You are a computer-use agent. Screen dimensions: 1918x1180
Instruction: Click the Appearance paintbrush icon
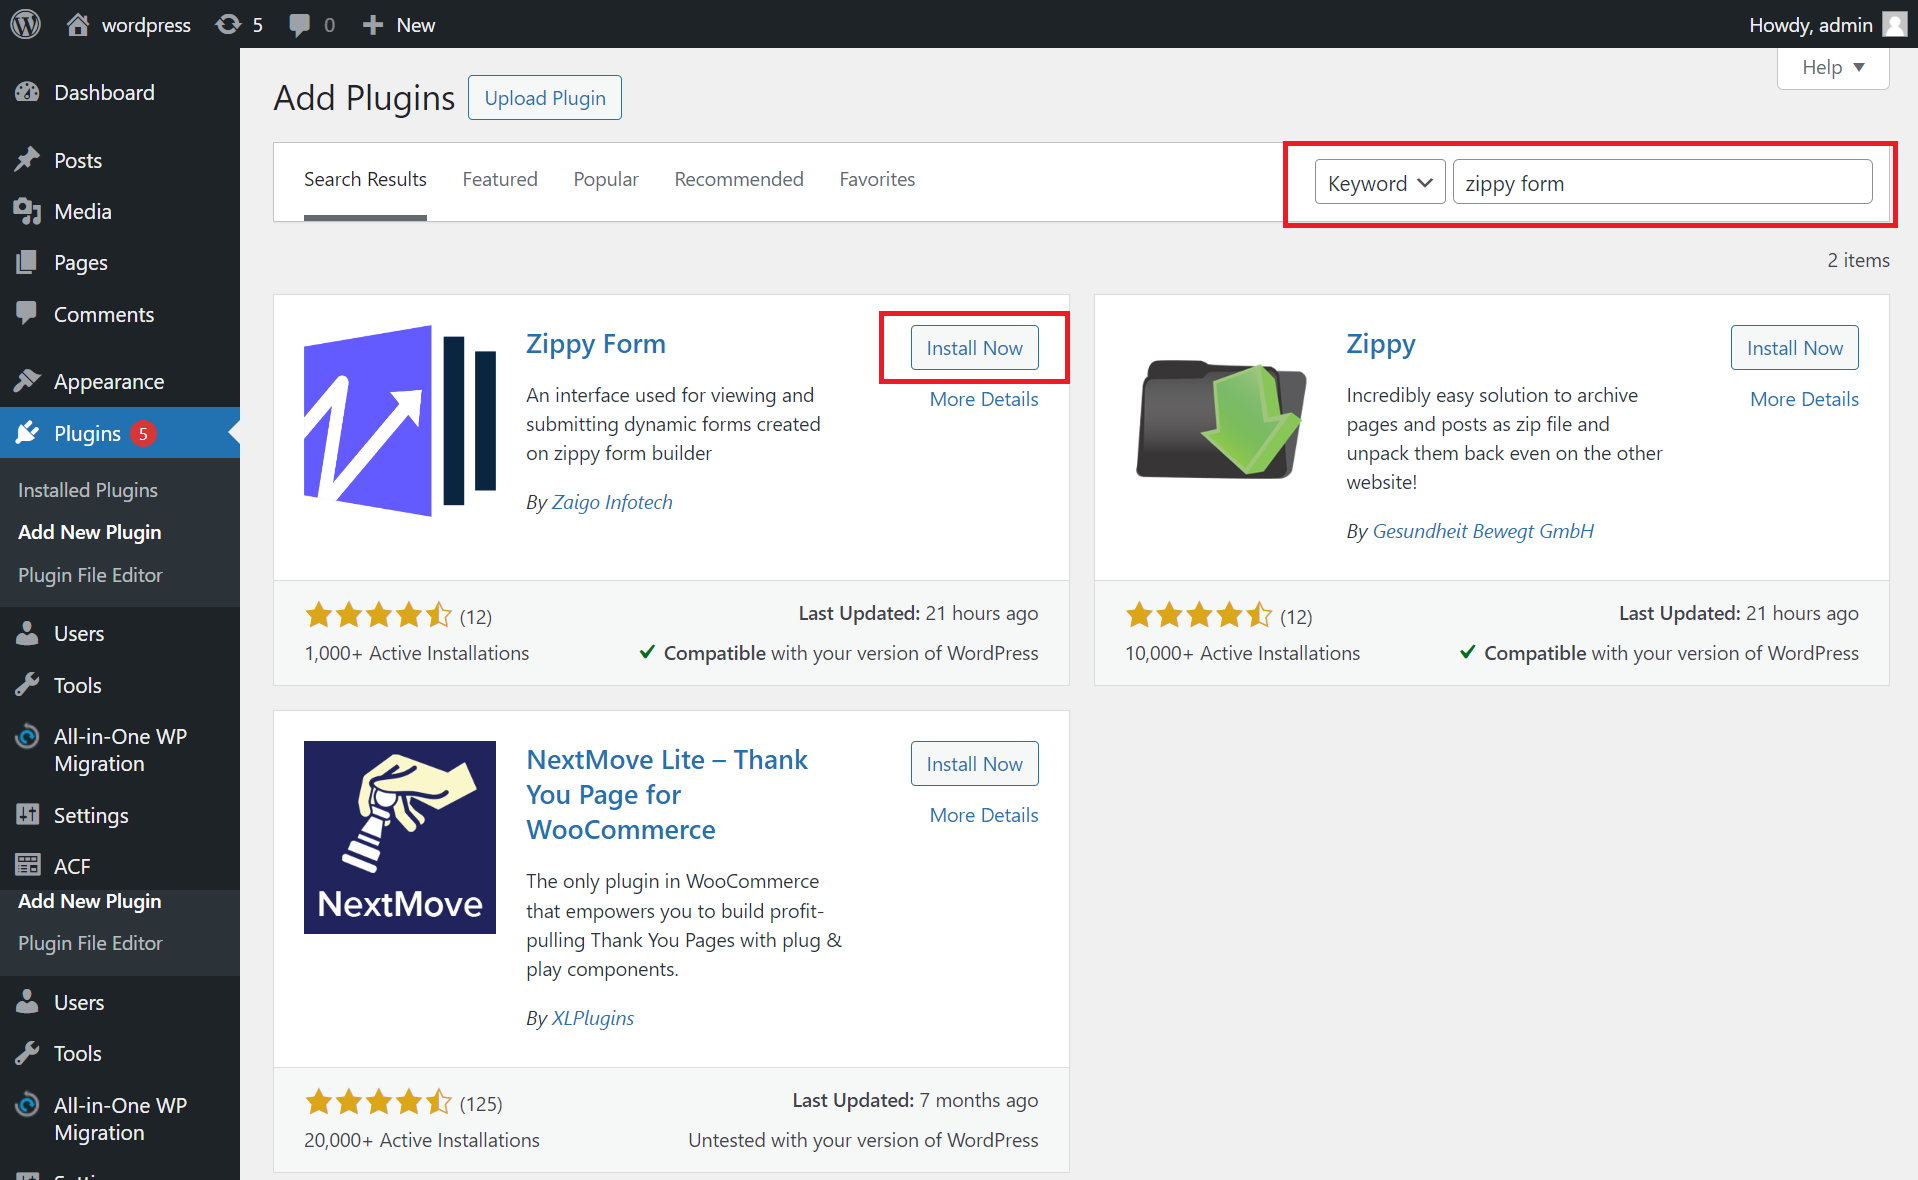pyautogui.click(x=27, y=381)
